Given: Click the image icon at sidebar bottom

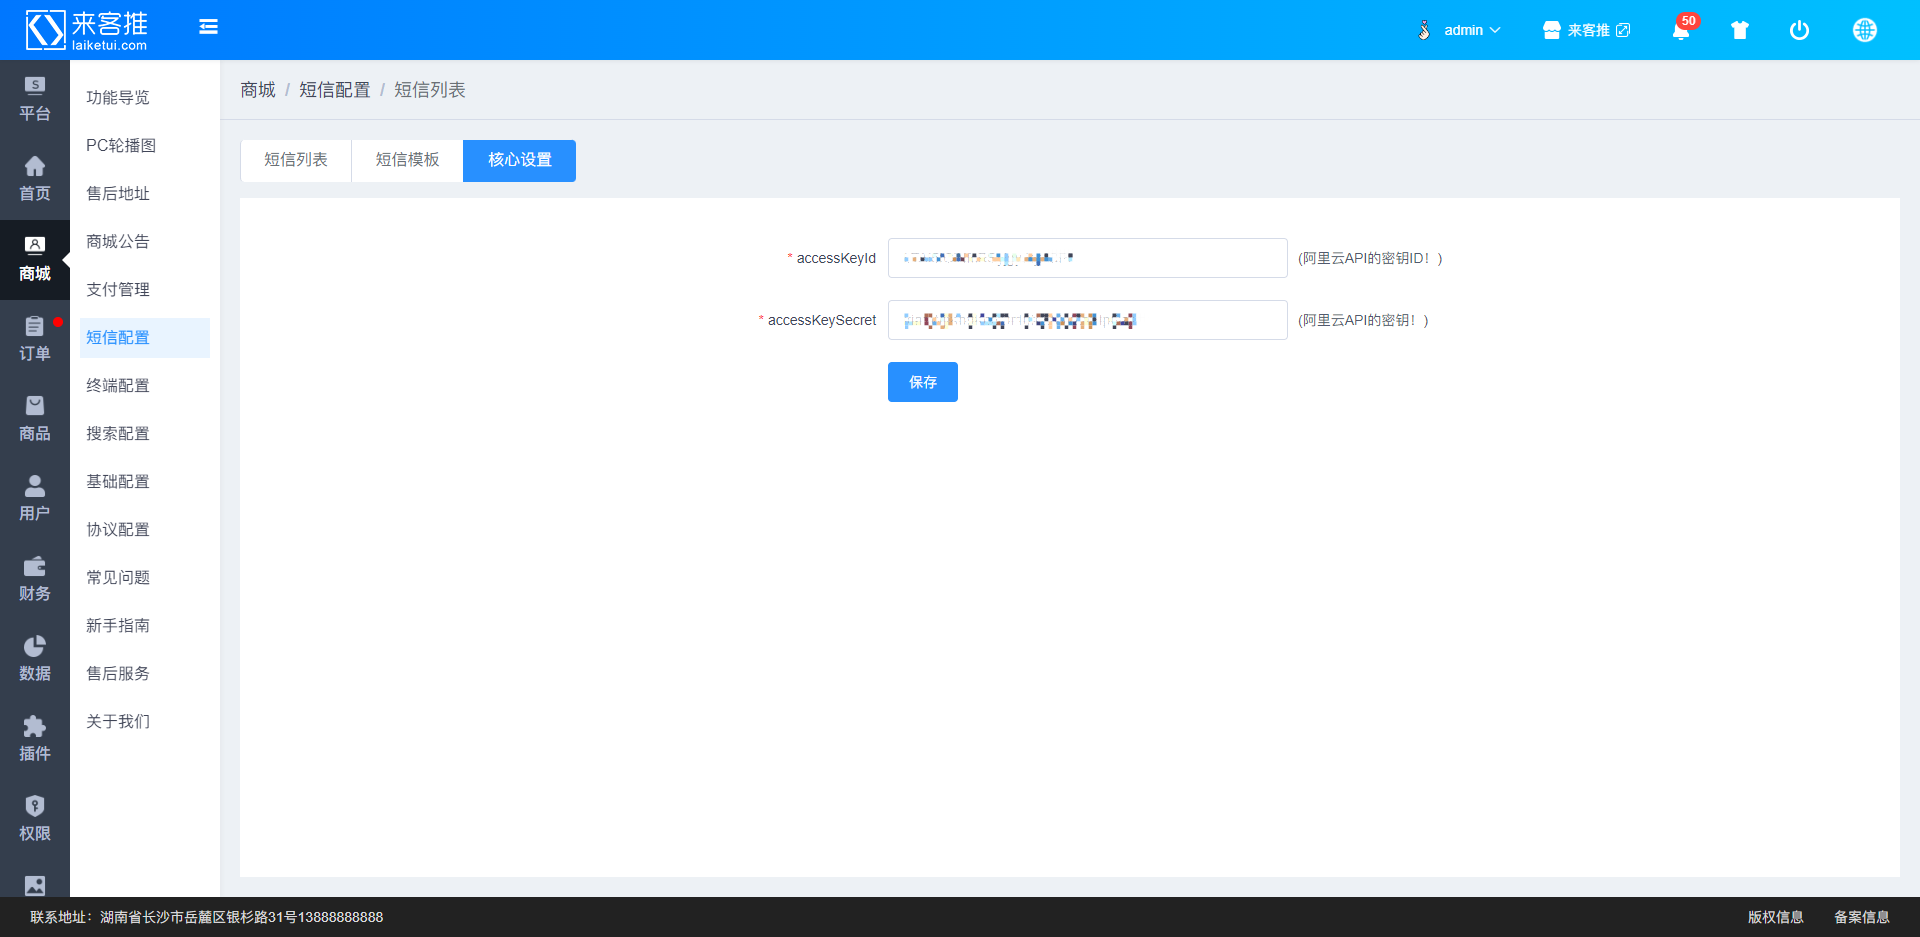Looking at the screenshot, I should click(35, 885).
